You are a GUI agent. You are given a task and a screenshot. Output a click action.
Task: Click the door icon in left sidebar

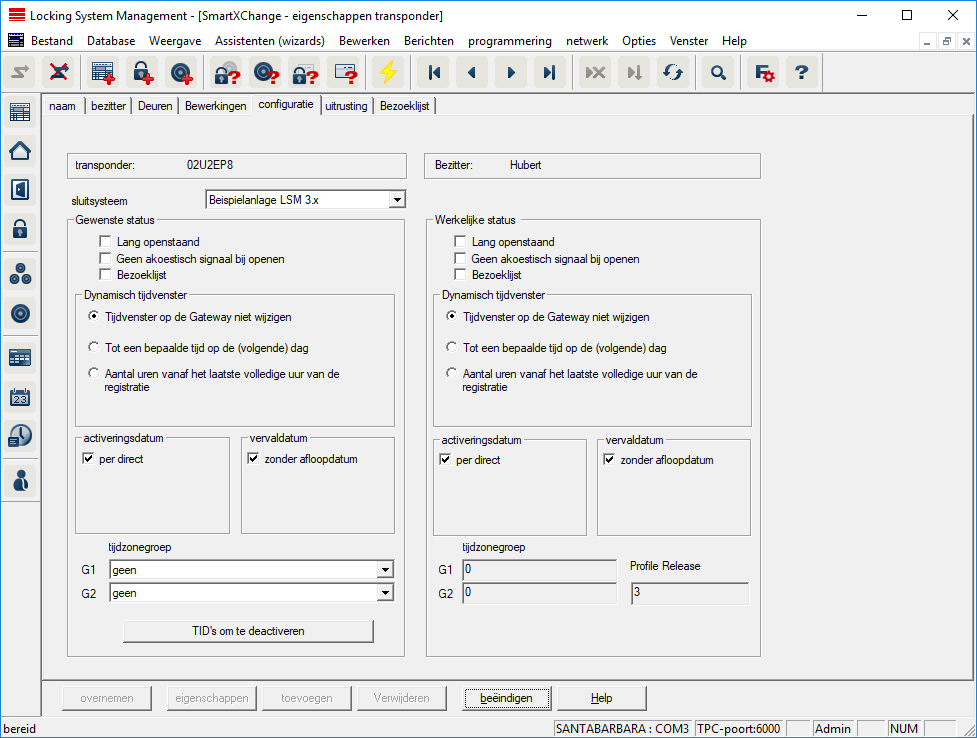(20, 190)
